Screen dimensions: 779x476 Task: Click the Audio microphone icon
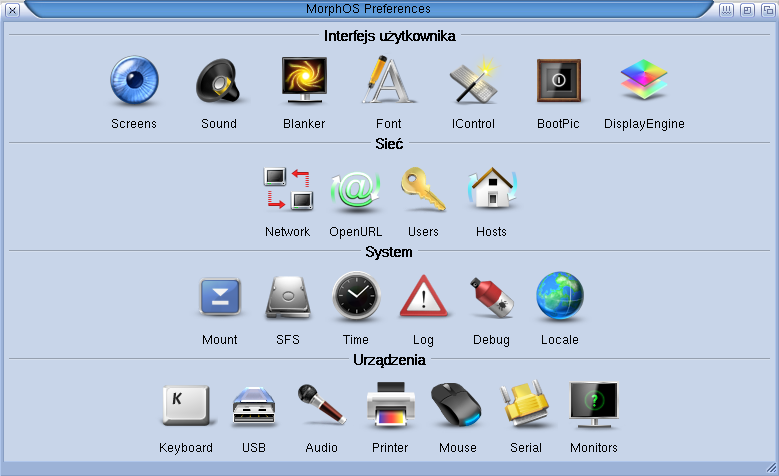pyautogui.click(x=322, y=404)
